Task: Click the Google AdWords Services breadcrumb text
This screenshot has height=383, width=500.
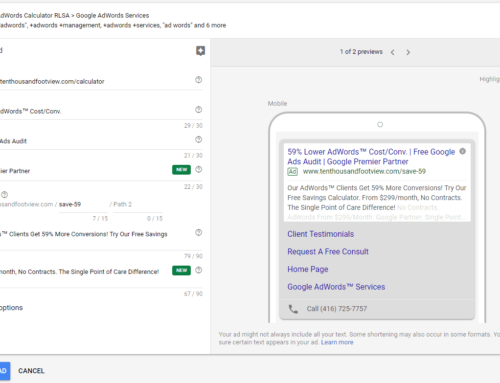Action: pyautogui.click(x=112, y=15)
